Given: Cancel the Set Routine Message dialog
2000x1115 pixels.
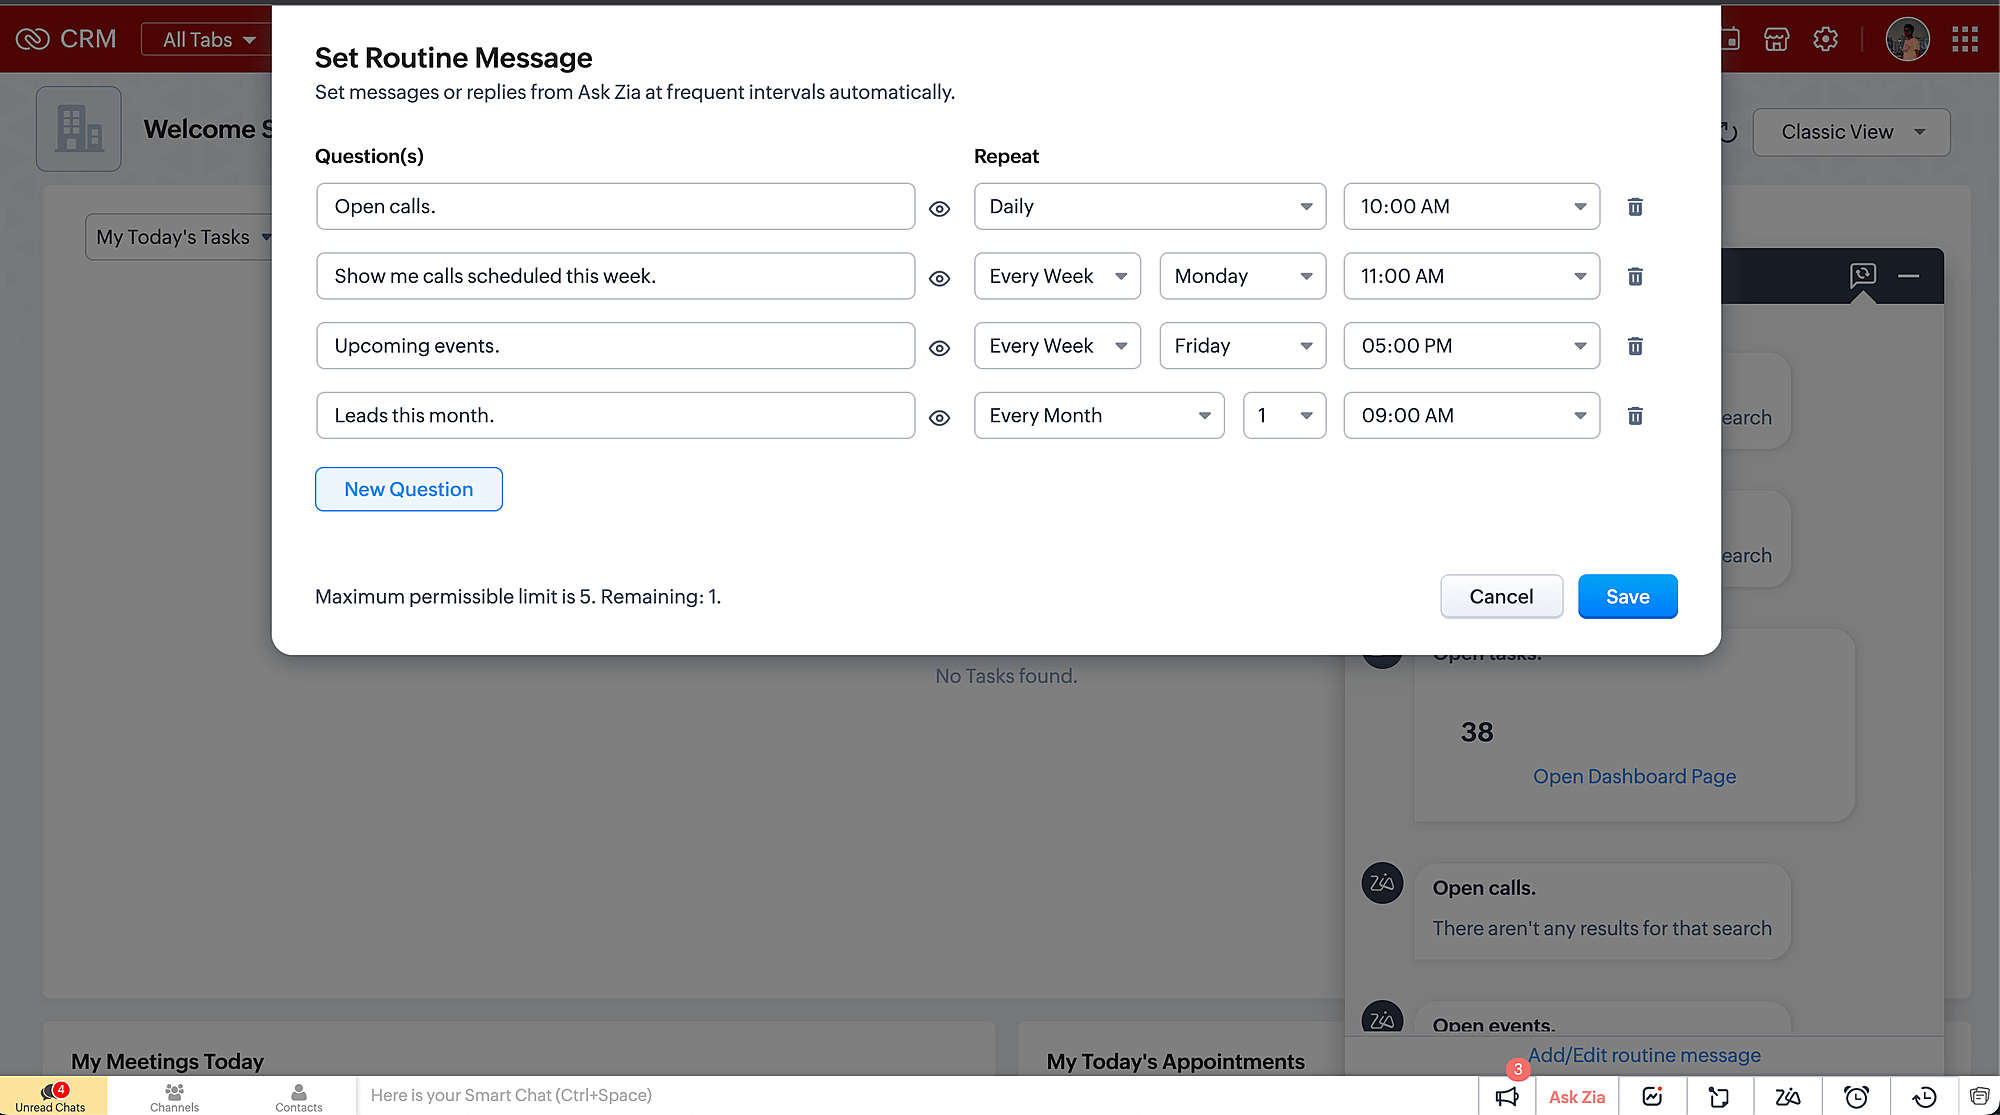Looking at the screenshot, I should (x=1500, y=596).
